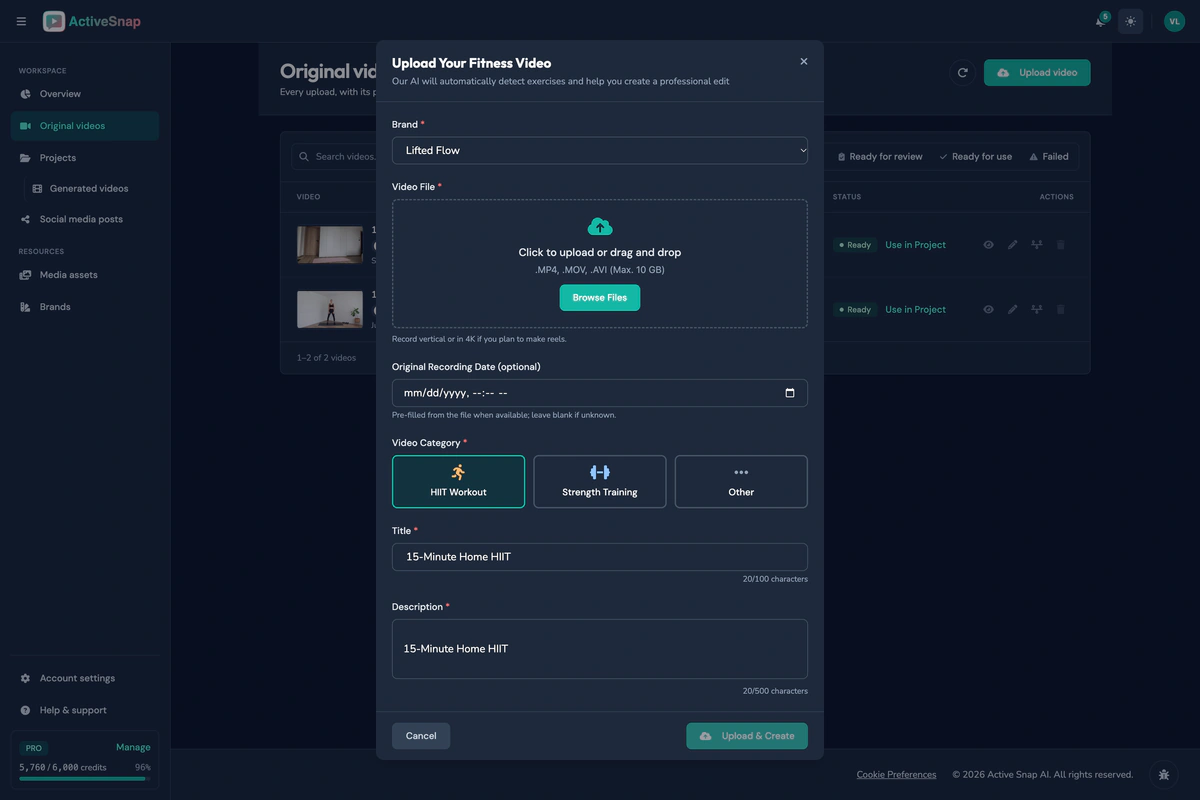Click the Upload & Create button
The image size is (1200, 800).
(747, 736)
